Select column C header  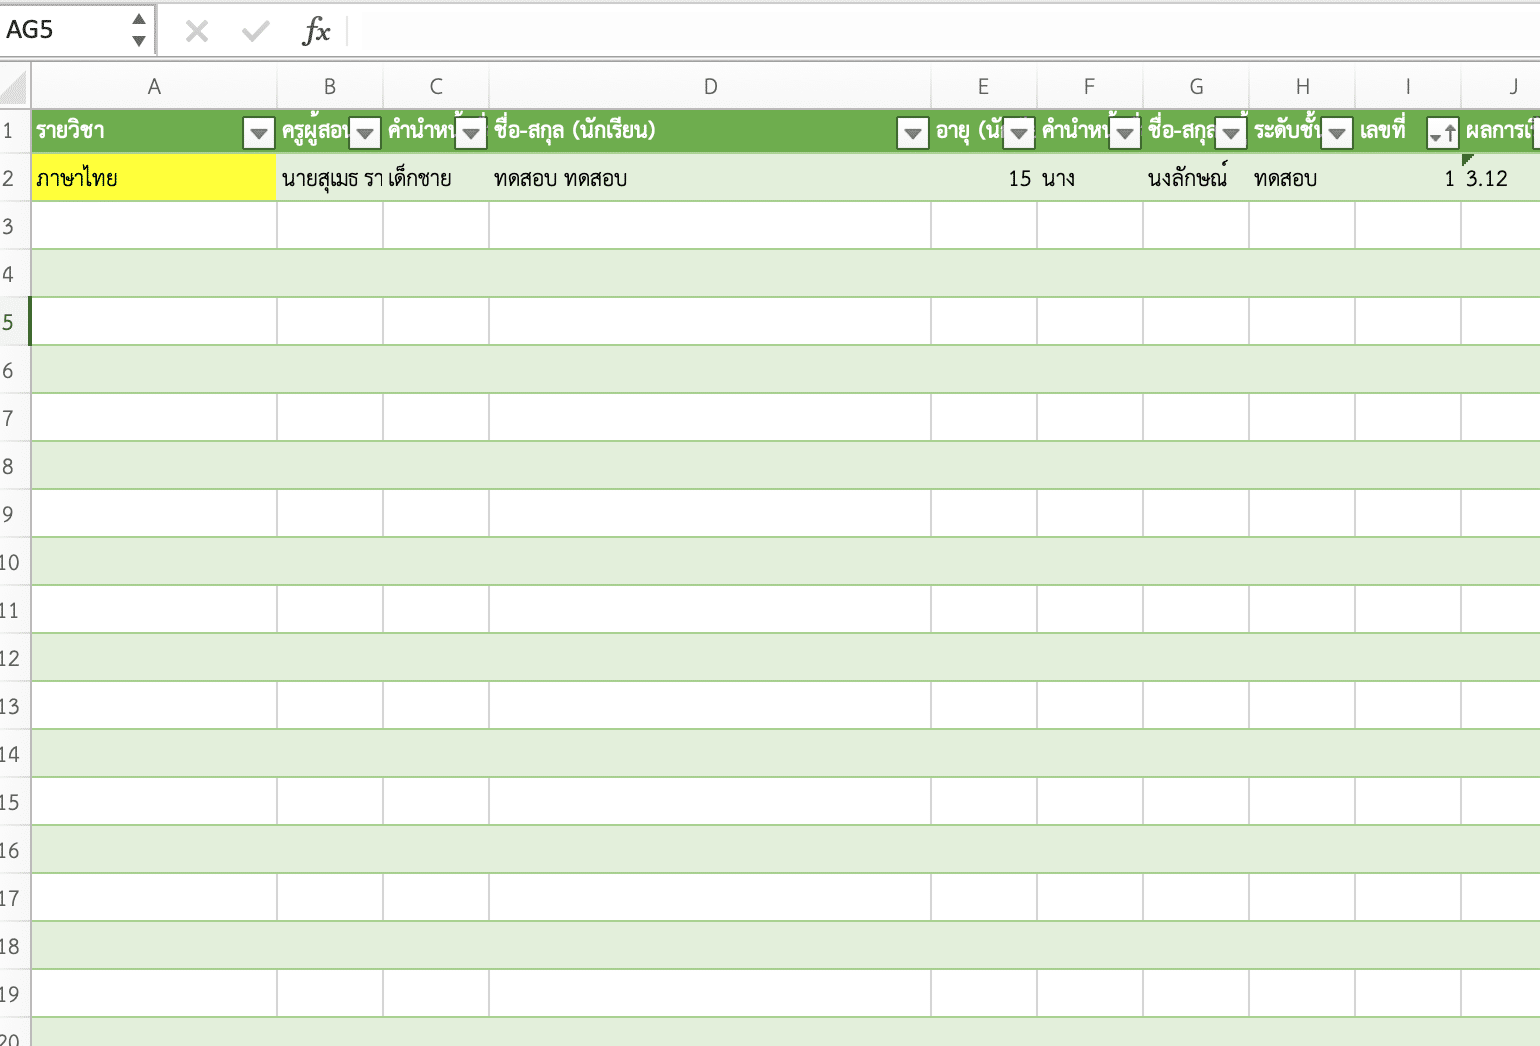click(x=436, y=87)
